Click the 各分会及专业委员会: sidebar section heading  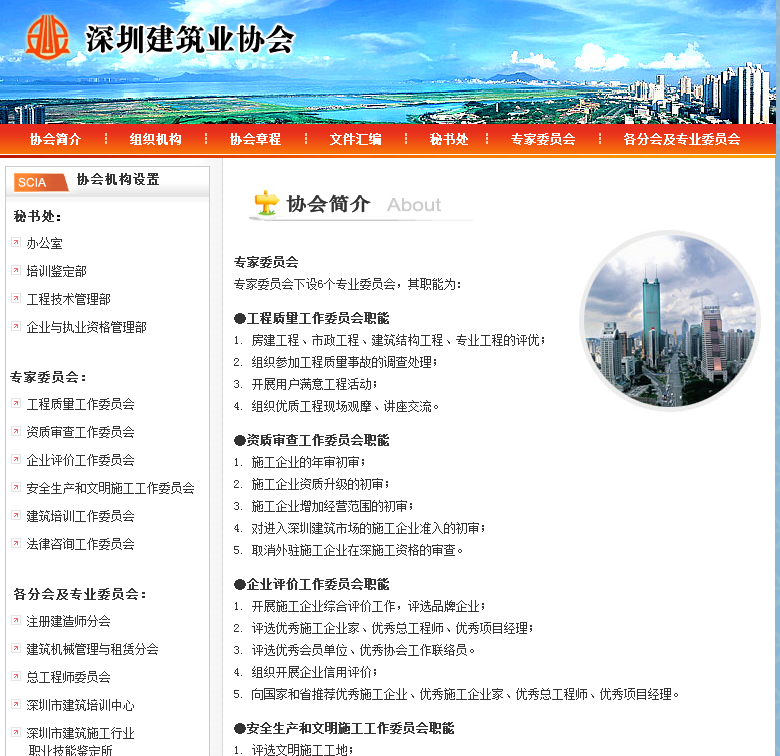80,594
